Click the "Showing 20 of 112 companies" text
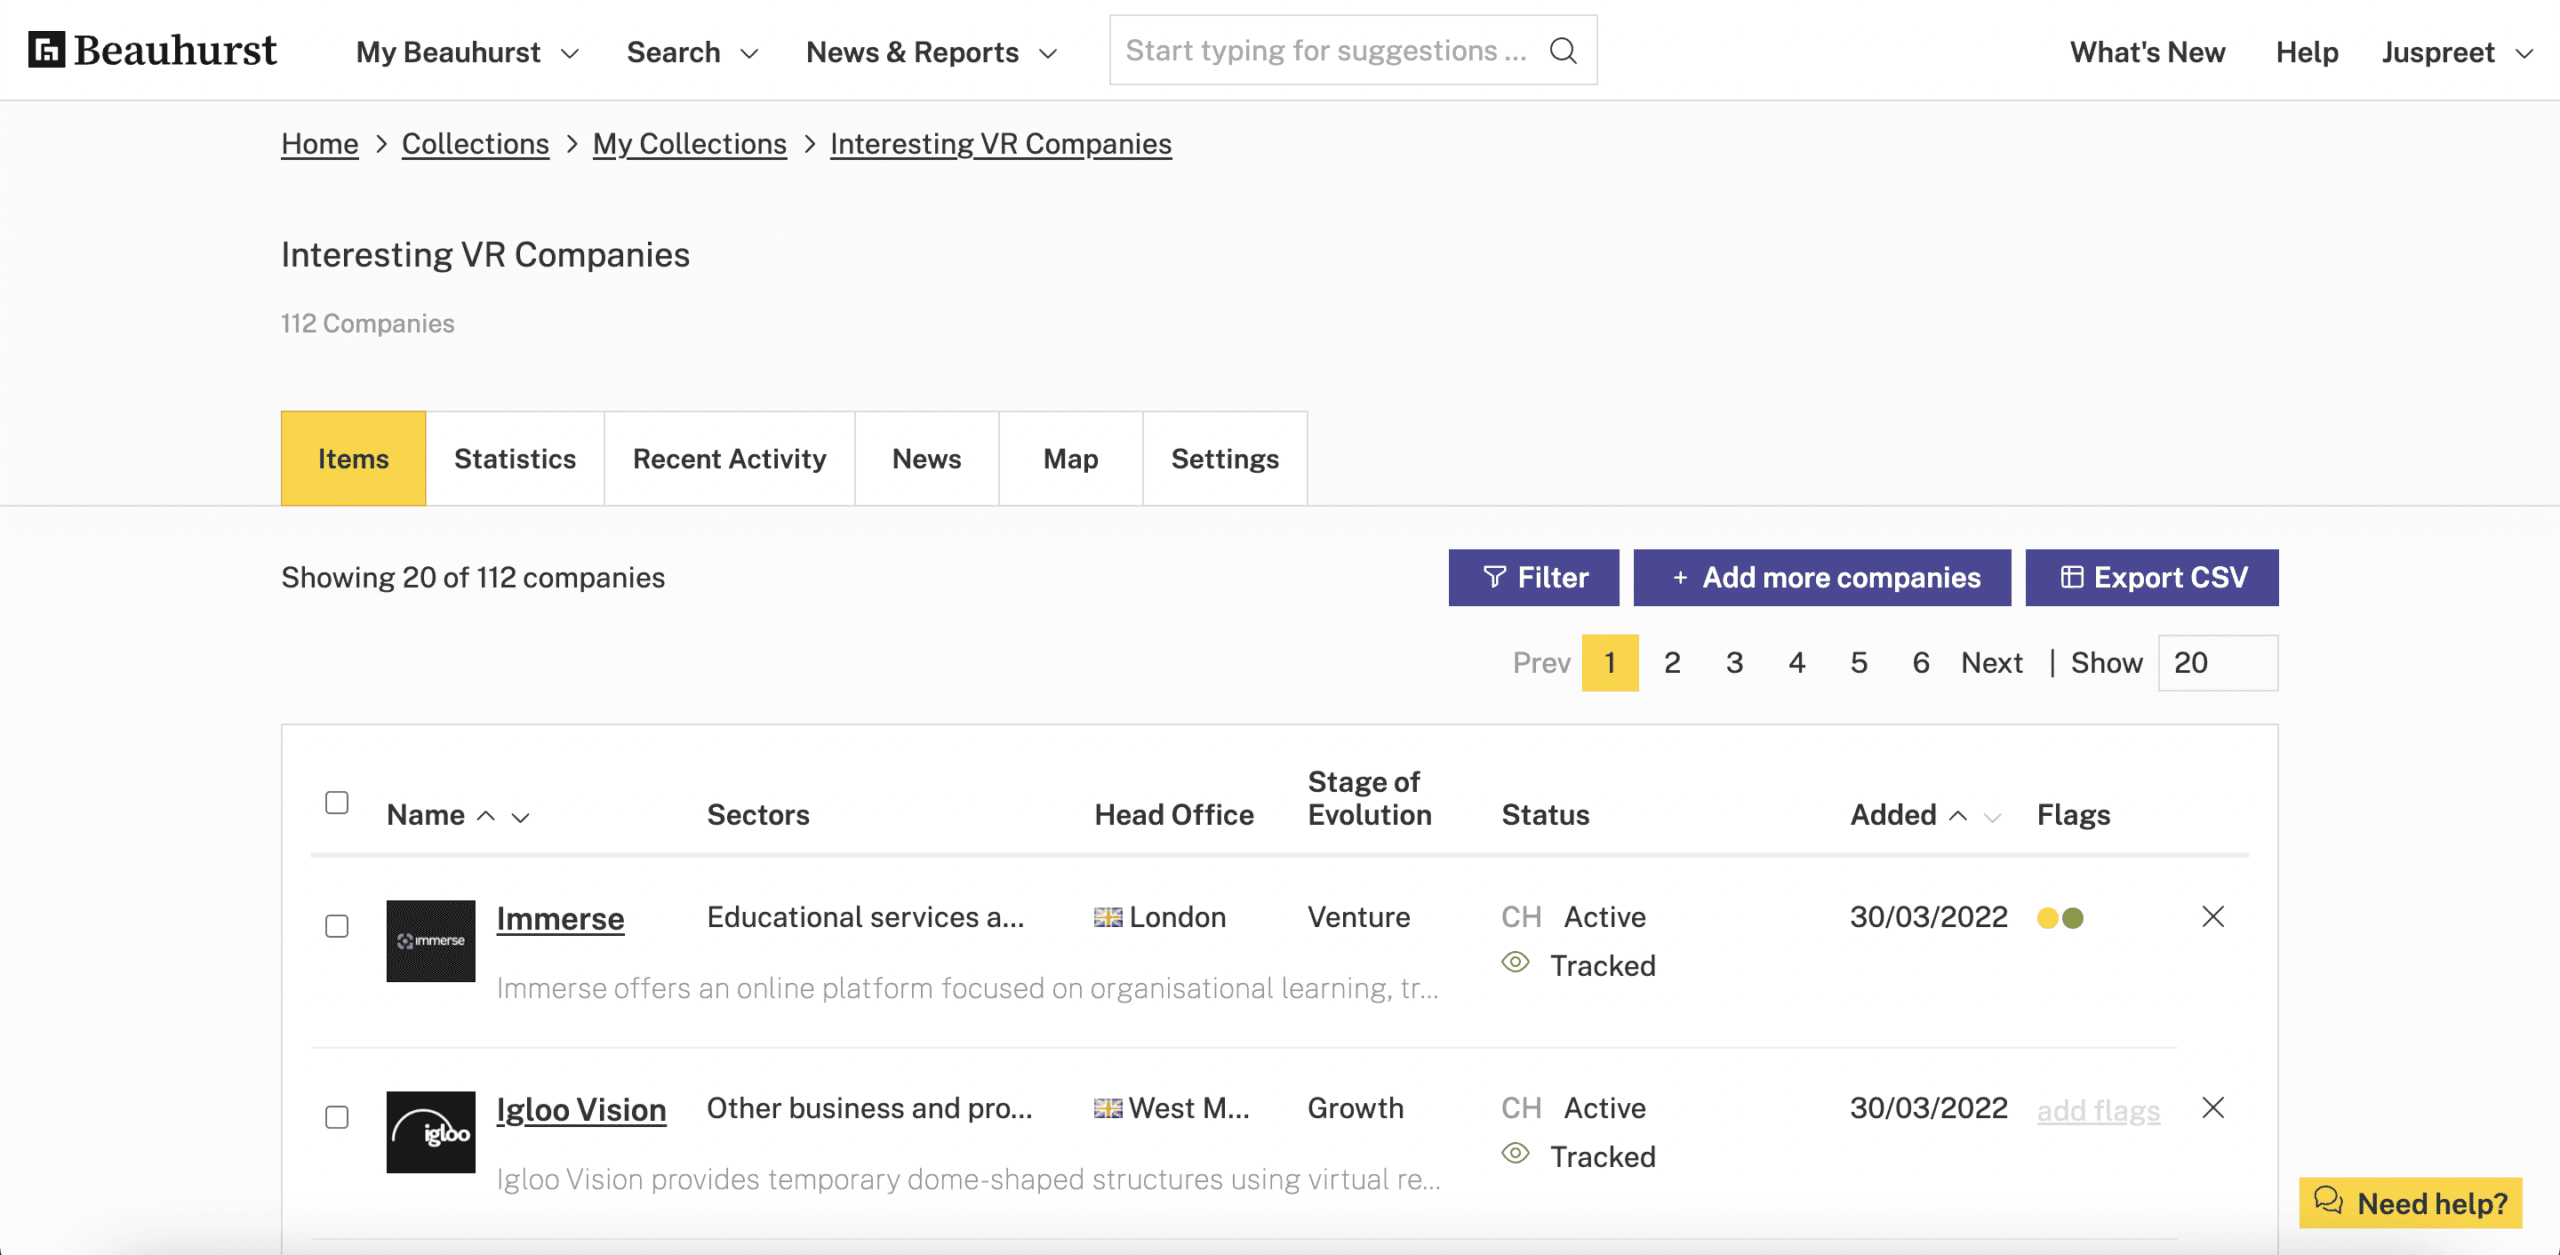 tap(472, 577)
